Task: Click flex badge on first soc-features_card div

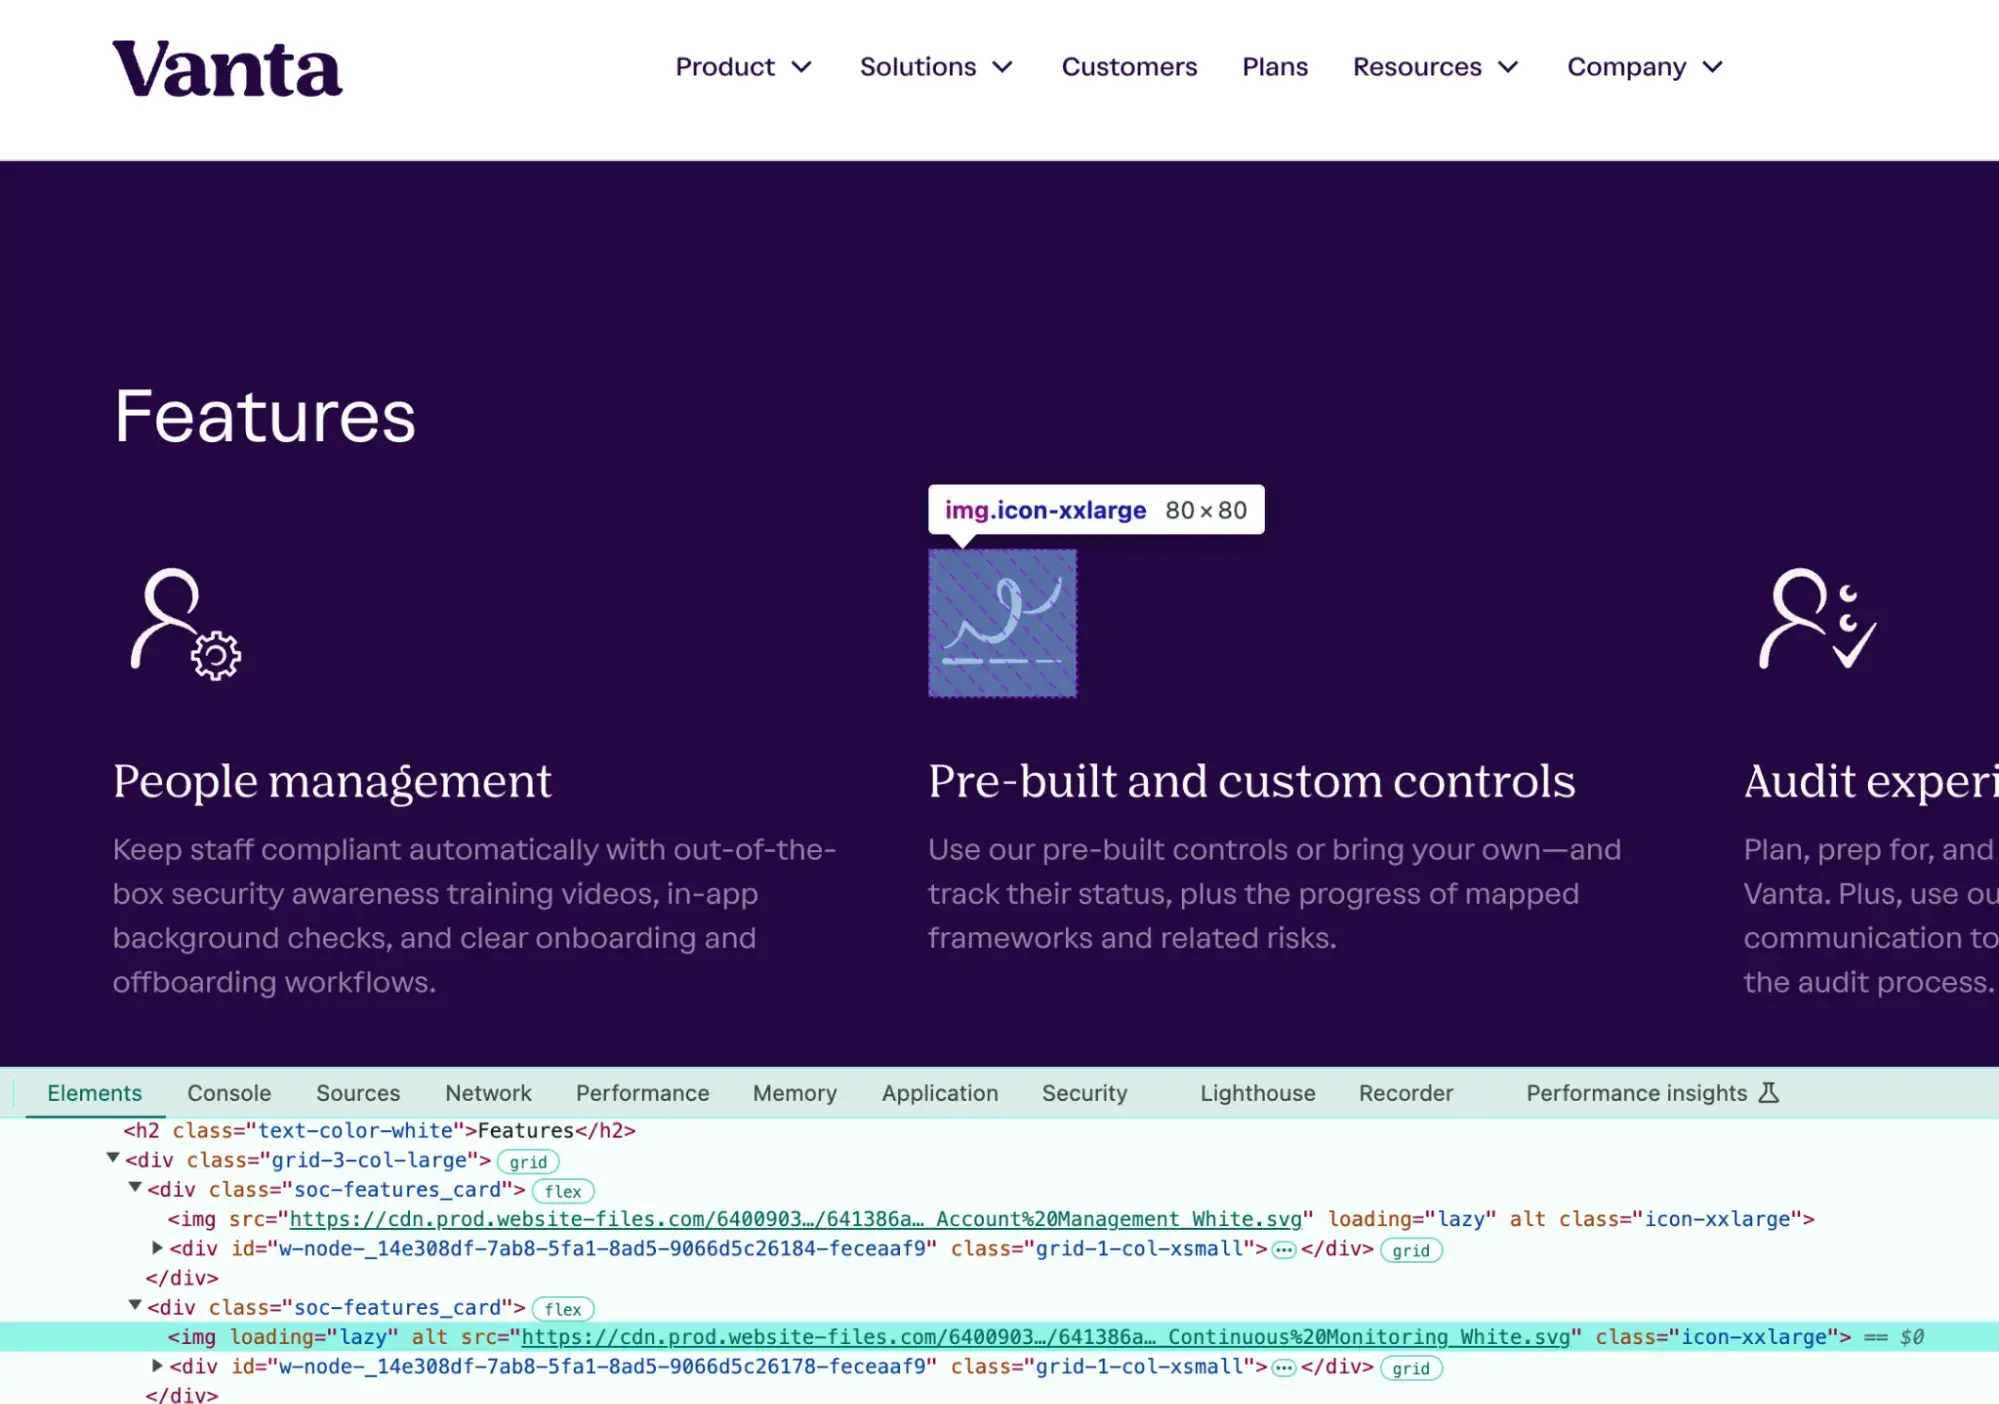Action: click(x=563, y=1191)
